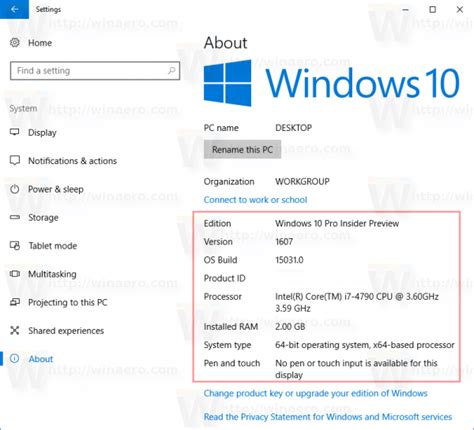Go to Notifications & actions

tap(72, 161)
